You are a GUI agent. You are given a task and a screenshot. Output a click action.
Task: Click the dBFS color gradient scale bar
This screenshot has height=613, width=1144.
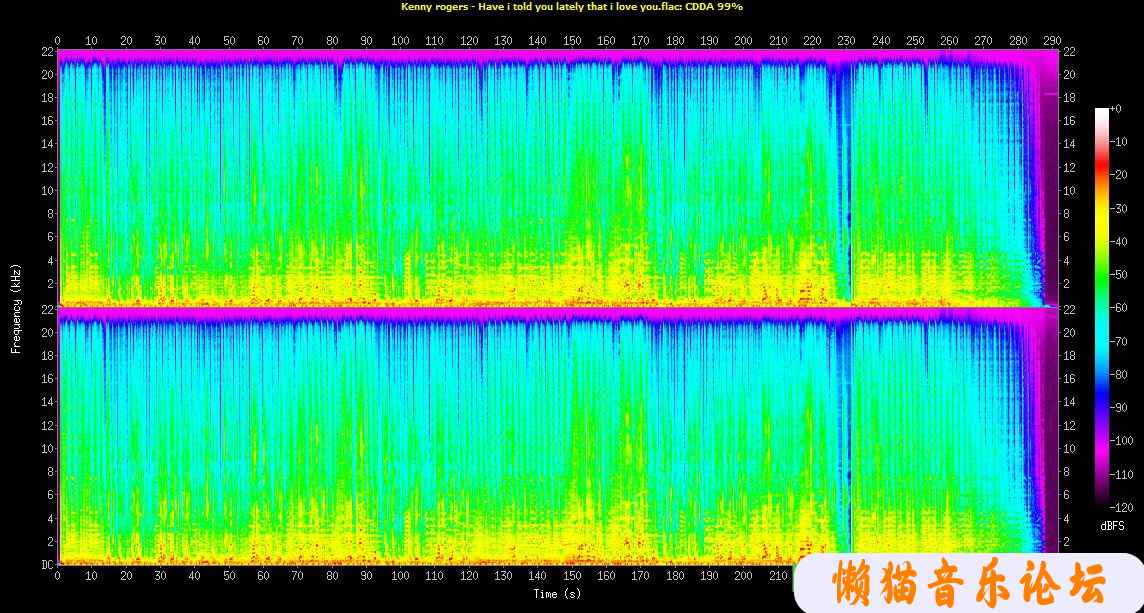pos(1101,306)
